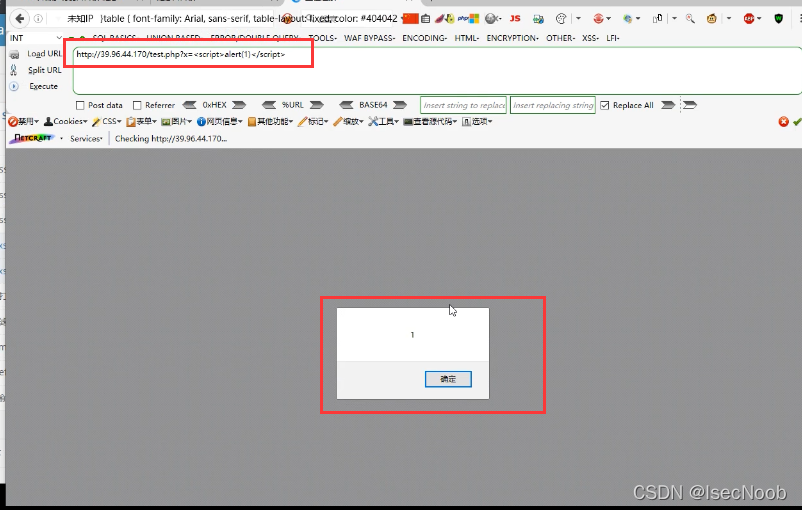Encode %URL with the right arrow
The image size is (802, 510).
(317, 105)
